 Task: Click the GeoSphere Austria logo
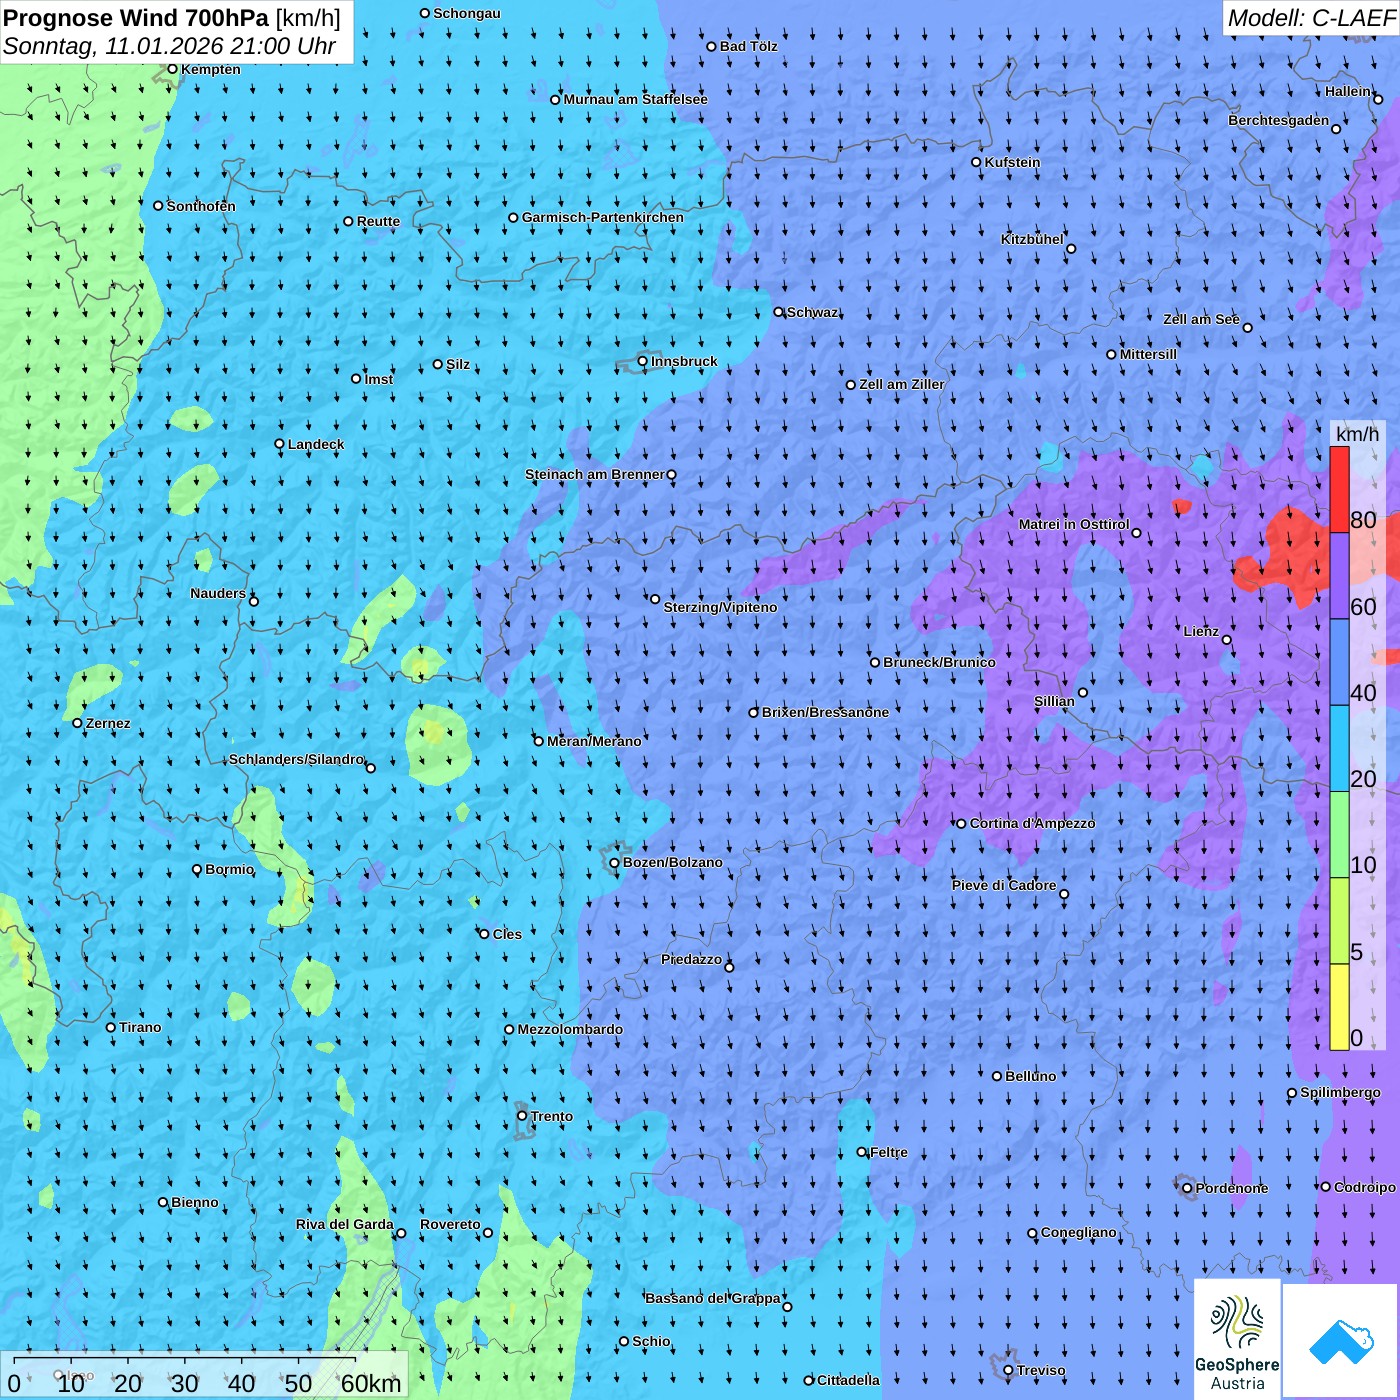coord(1237,1339)
